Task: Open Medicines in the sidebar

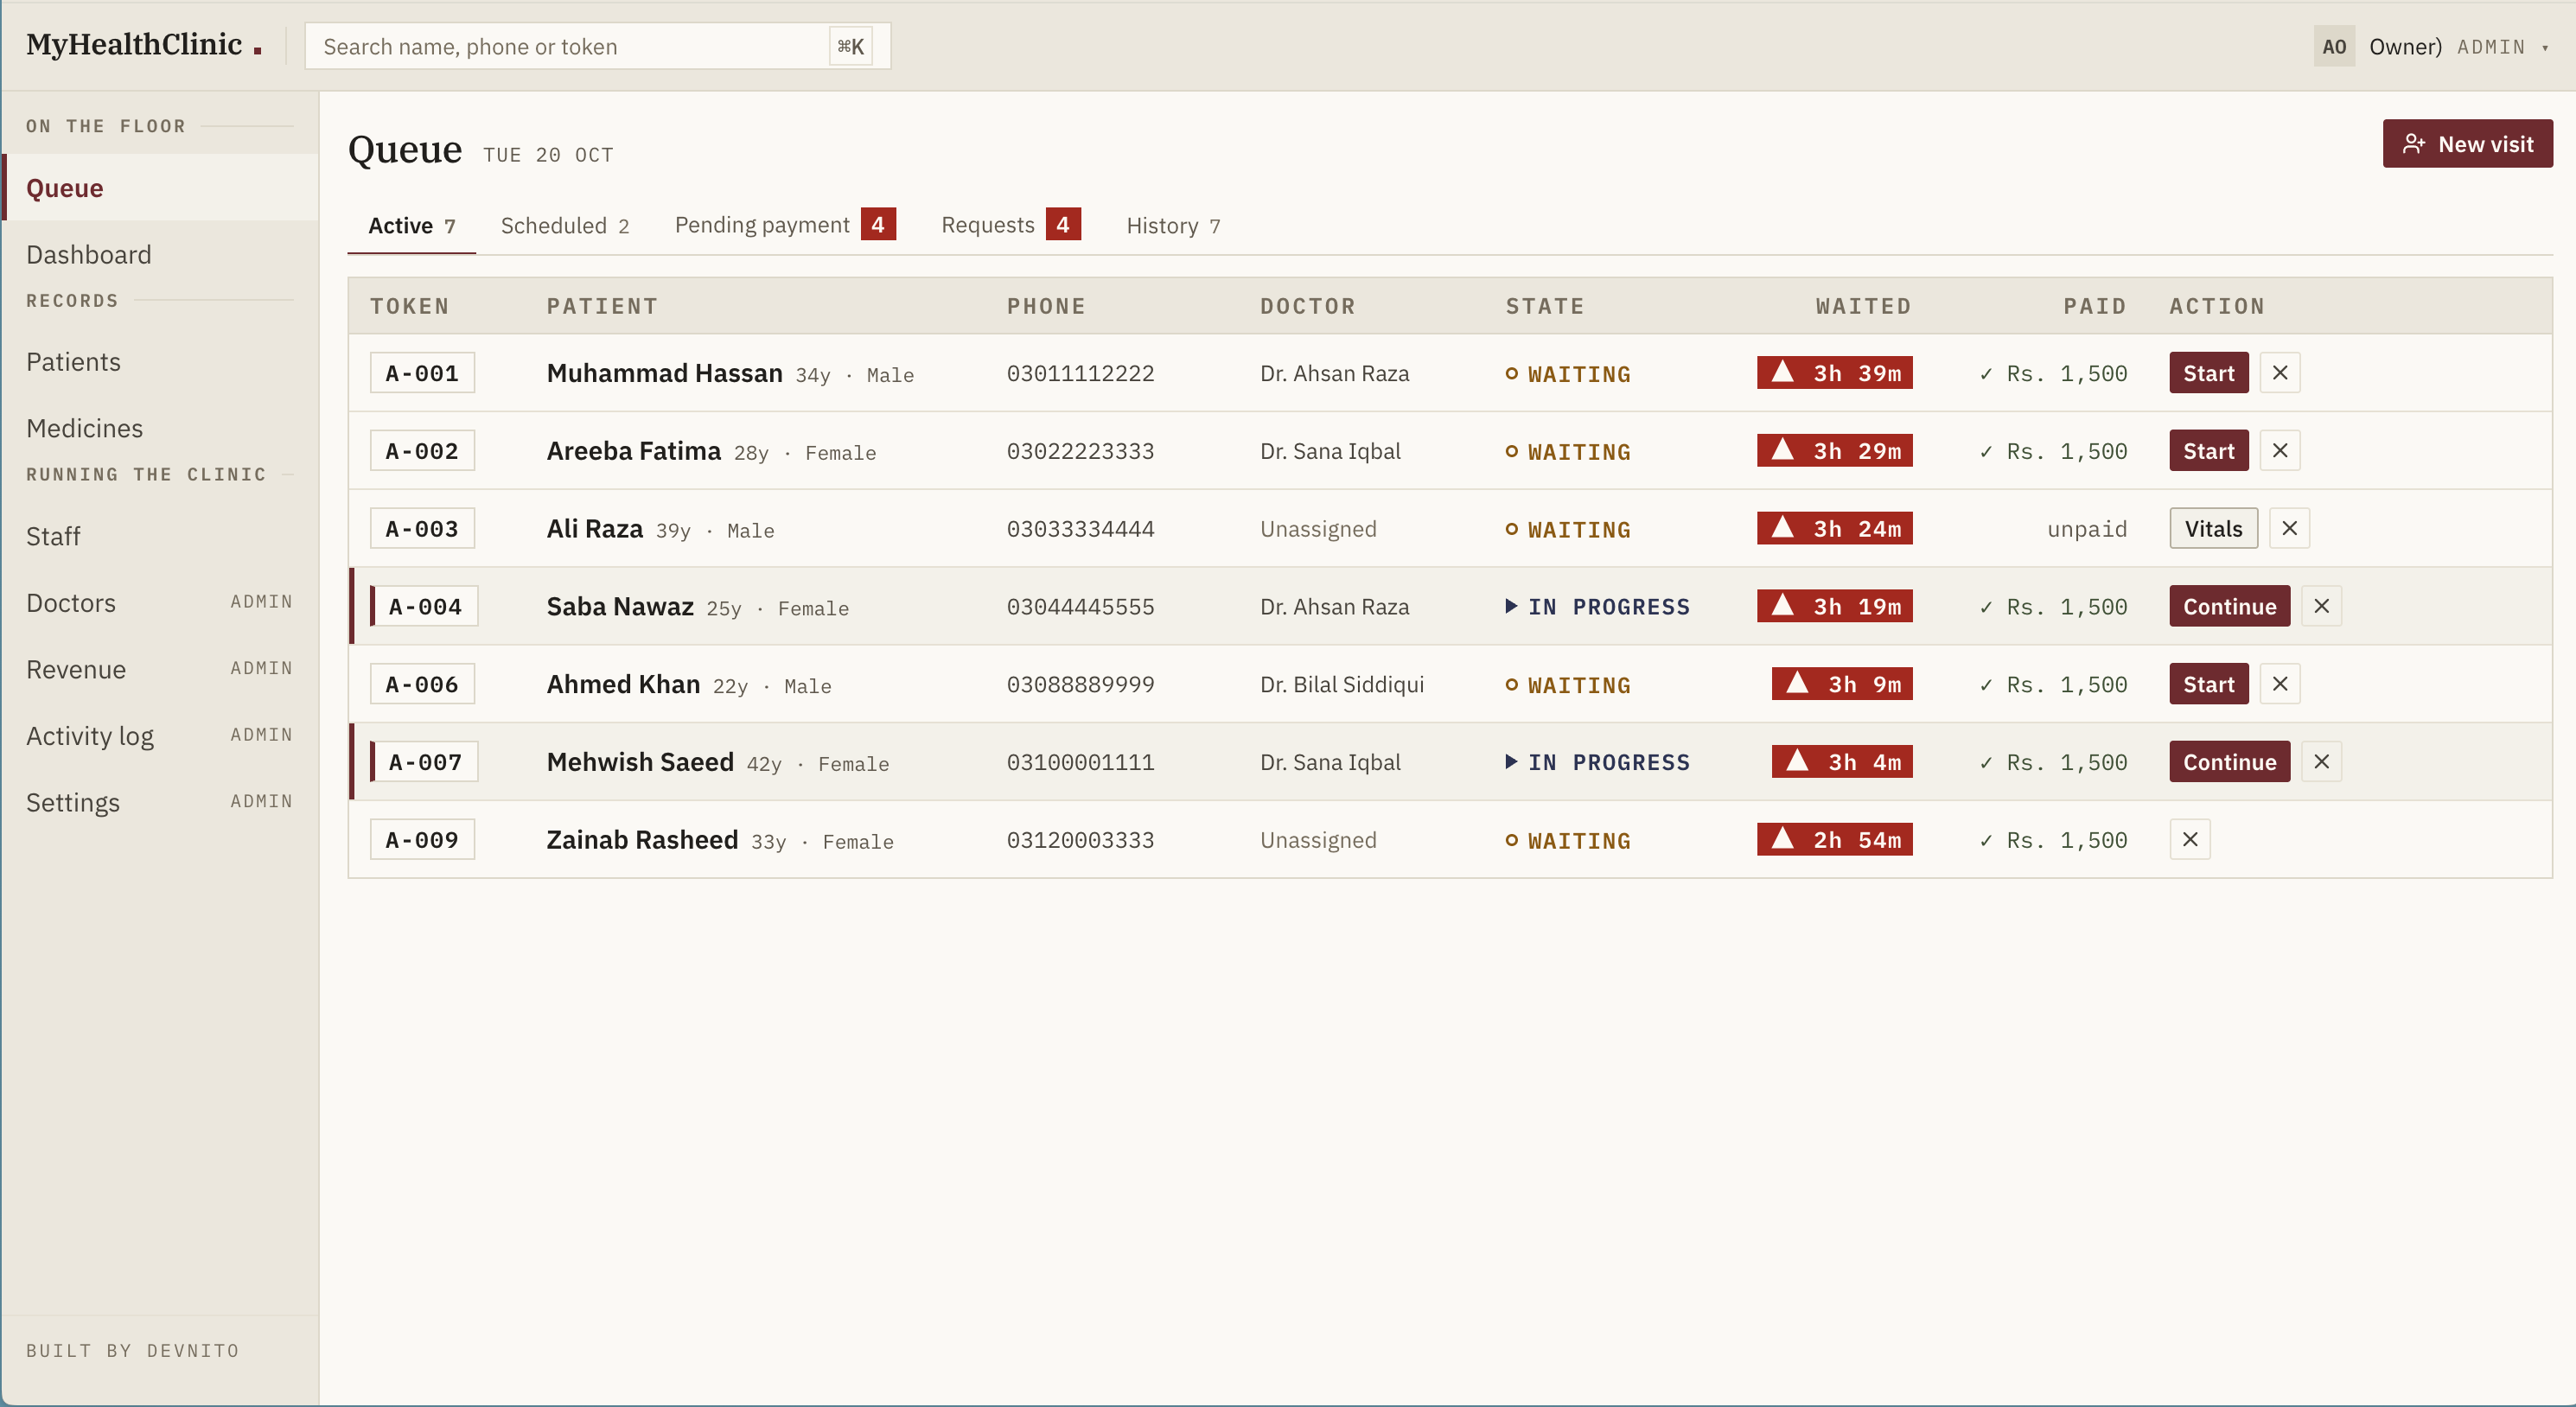Action: coord(160,428)
